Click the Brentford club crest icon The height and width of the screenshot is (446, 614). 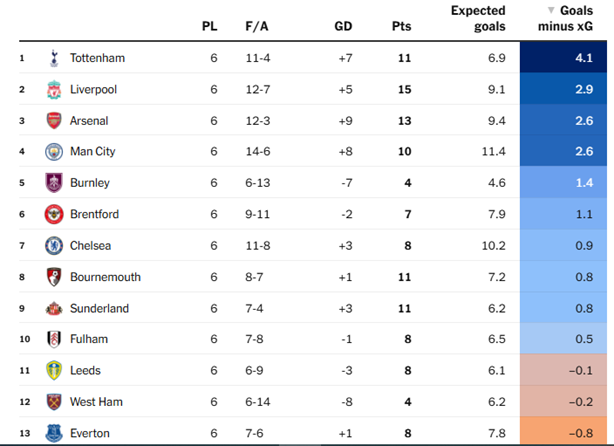[53, 214]
